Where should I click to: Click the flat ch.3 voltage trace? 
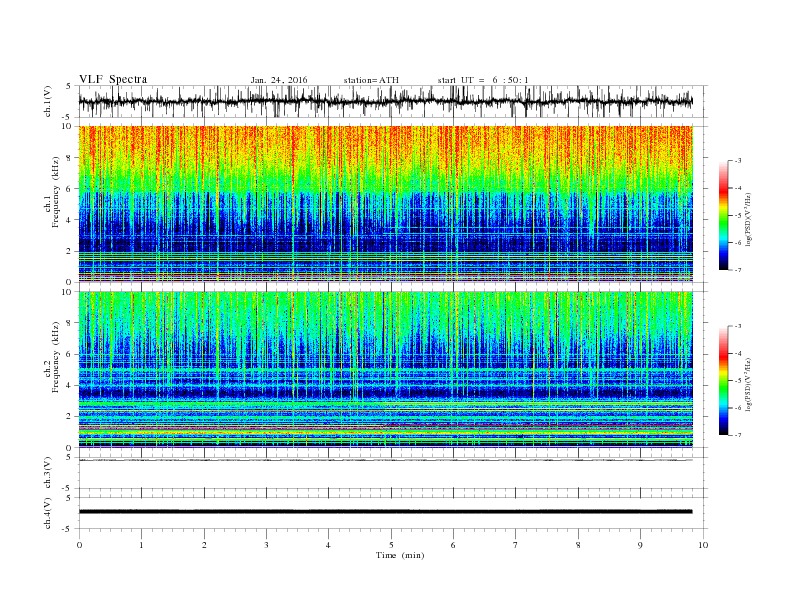[385, 460]
